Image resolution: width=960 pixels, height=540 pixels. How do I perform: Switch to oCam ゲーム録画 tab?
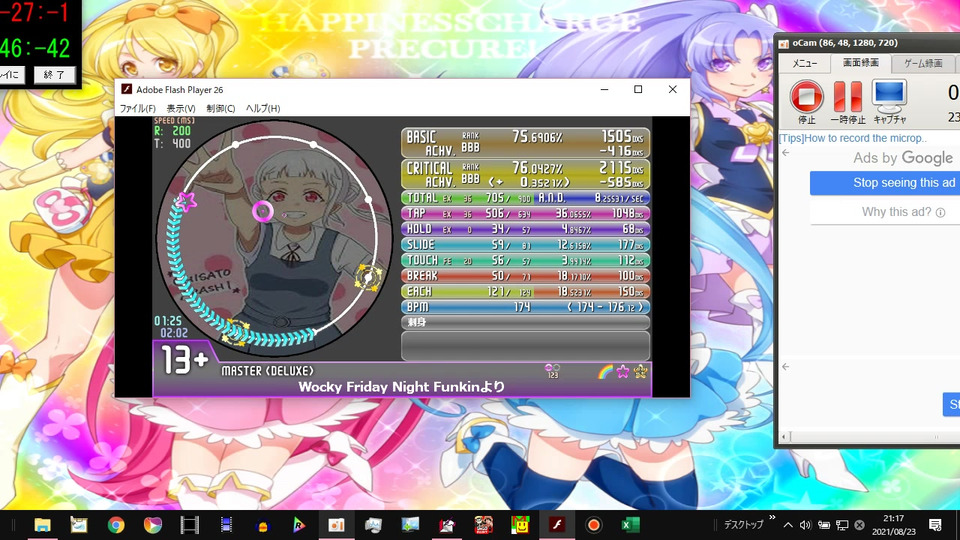[923, 63]
